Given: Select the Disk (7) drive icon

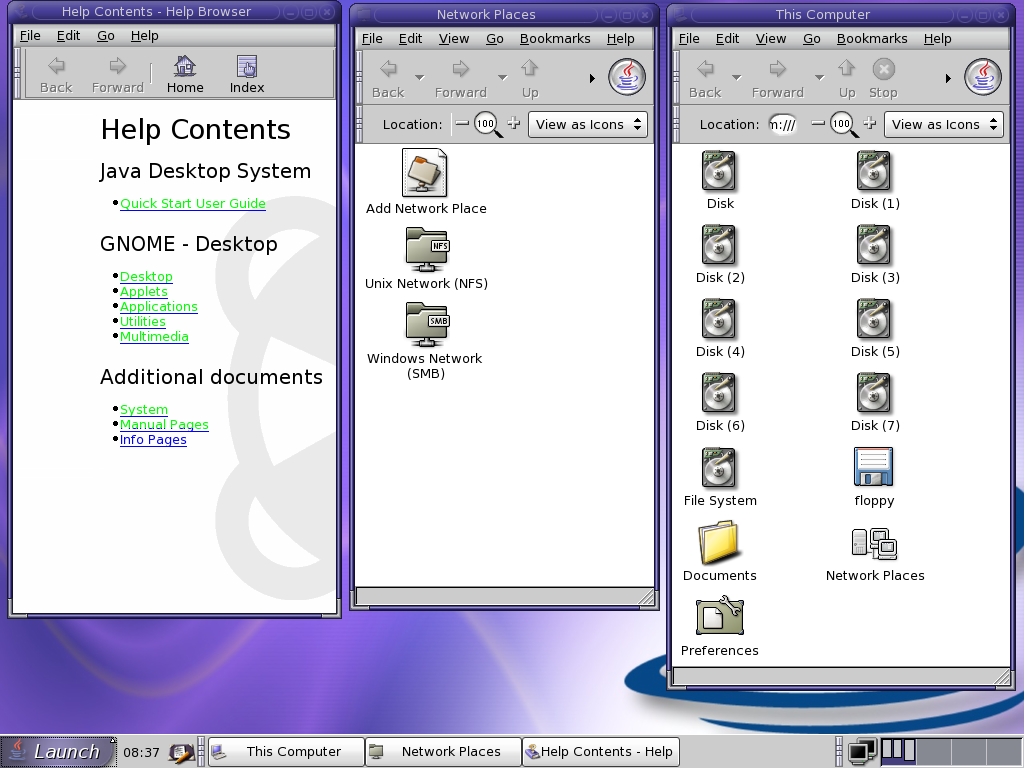Looking at the screenshot, I should 874,394.
